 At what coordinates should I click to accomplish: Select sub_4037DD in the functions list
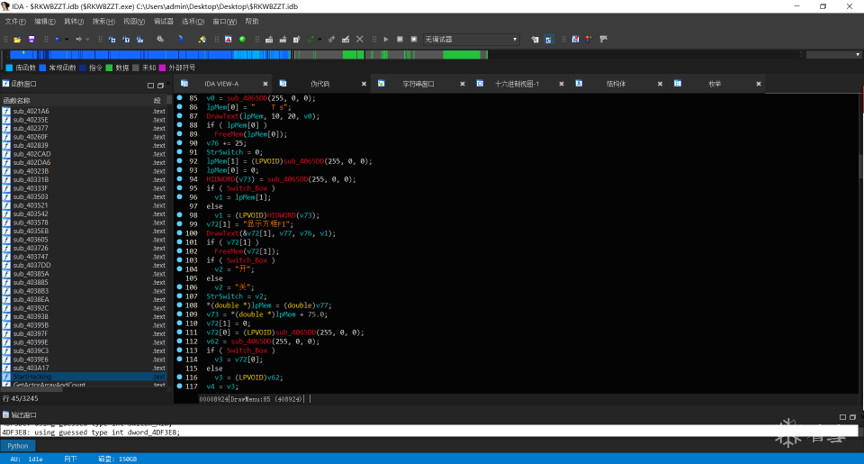point(32,265)
